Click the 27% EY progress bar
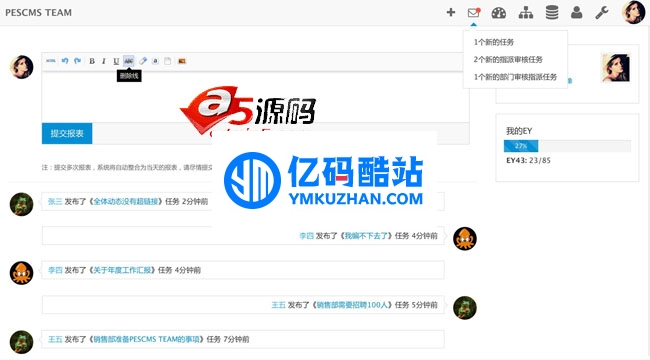Viewport: 650px width, 360px height. tap(521, 146)
